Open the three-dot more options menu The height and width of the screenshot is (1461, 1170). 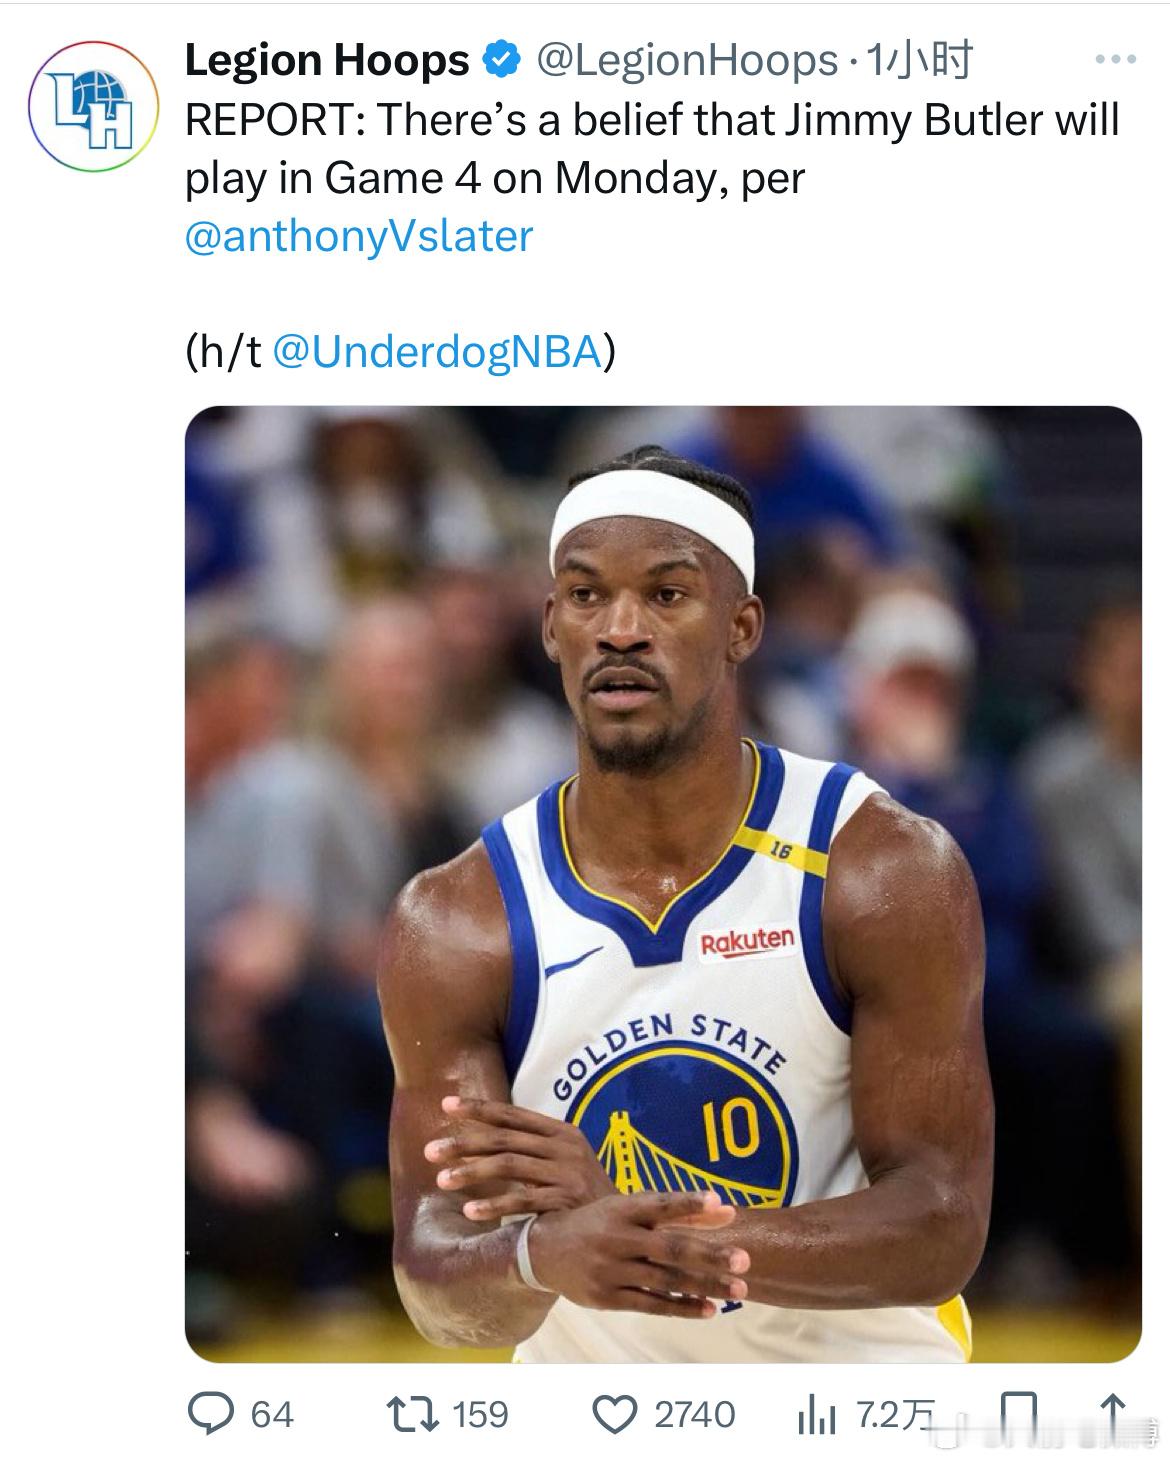[1115, 61]
